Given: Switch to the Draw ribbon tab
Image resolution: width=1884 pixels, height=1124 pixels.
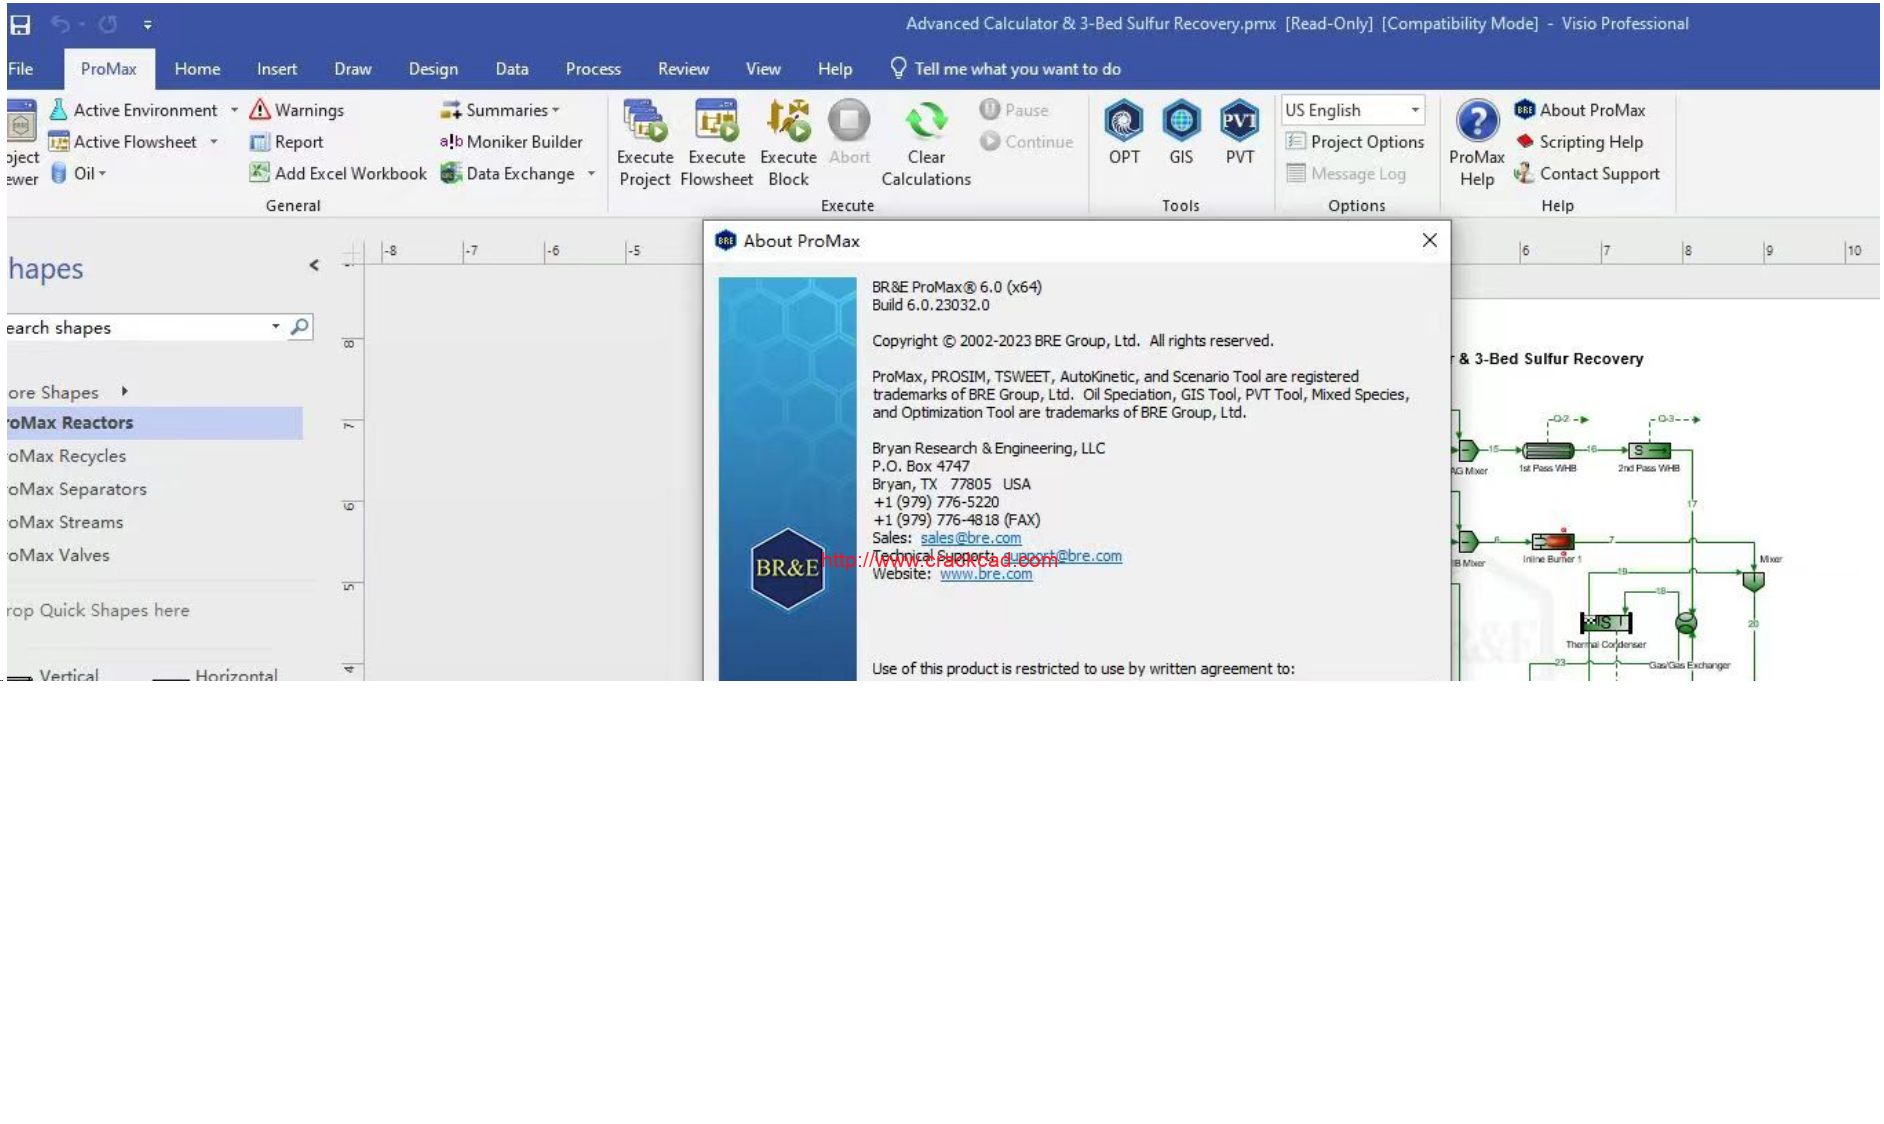Looking at the screenshot, I should pyautogui.click(x=353, y=69).
